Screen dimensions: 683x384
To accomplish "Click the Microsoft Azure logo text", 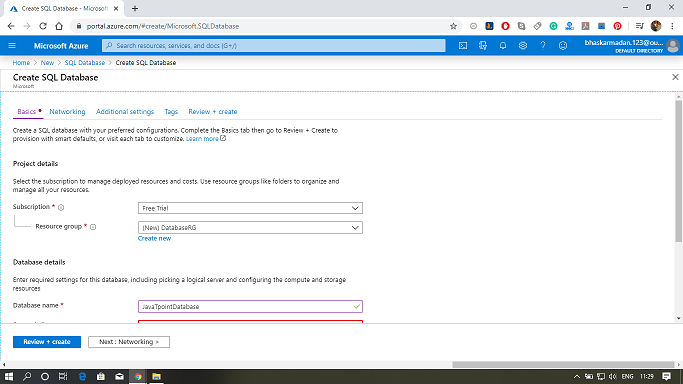I will tap(61, 46).
